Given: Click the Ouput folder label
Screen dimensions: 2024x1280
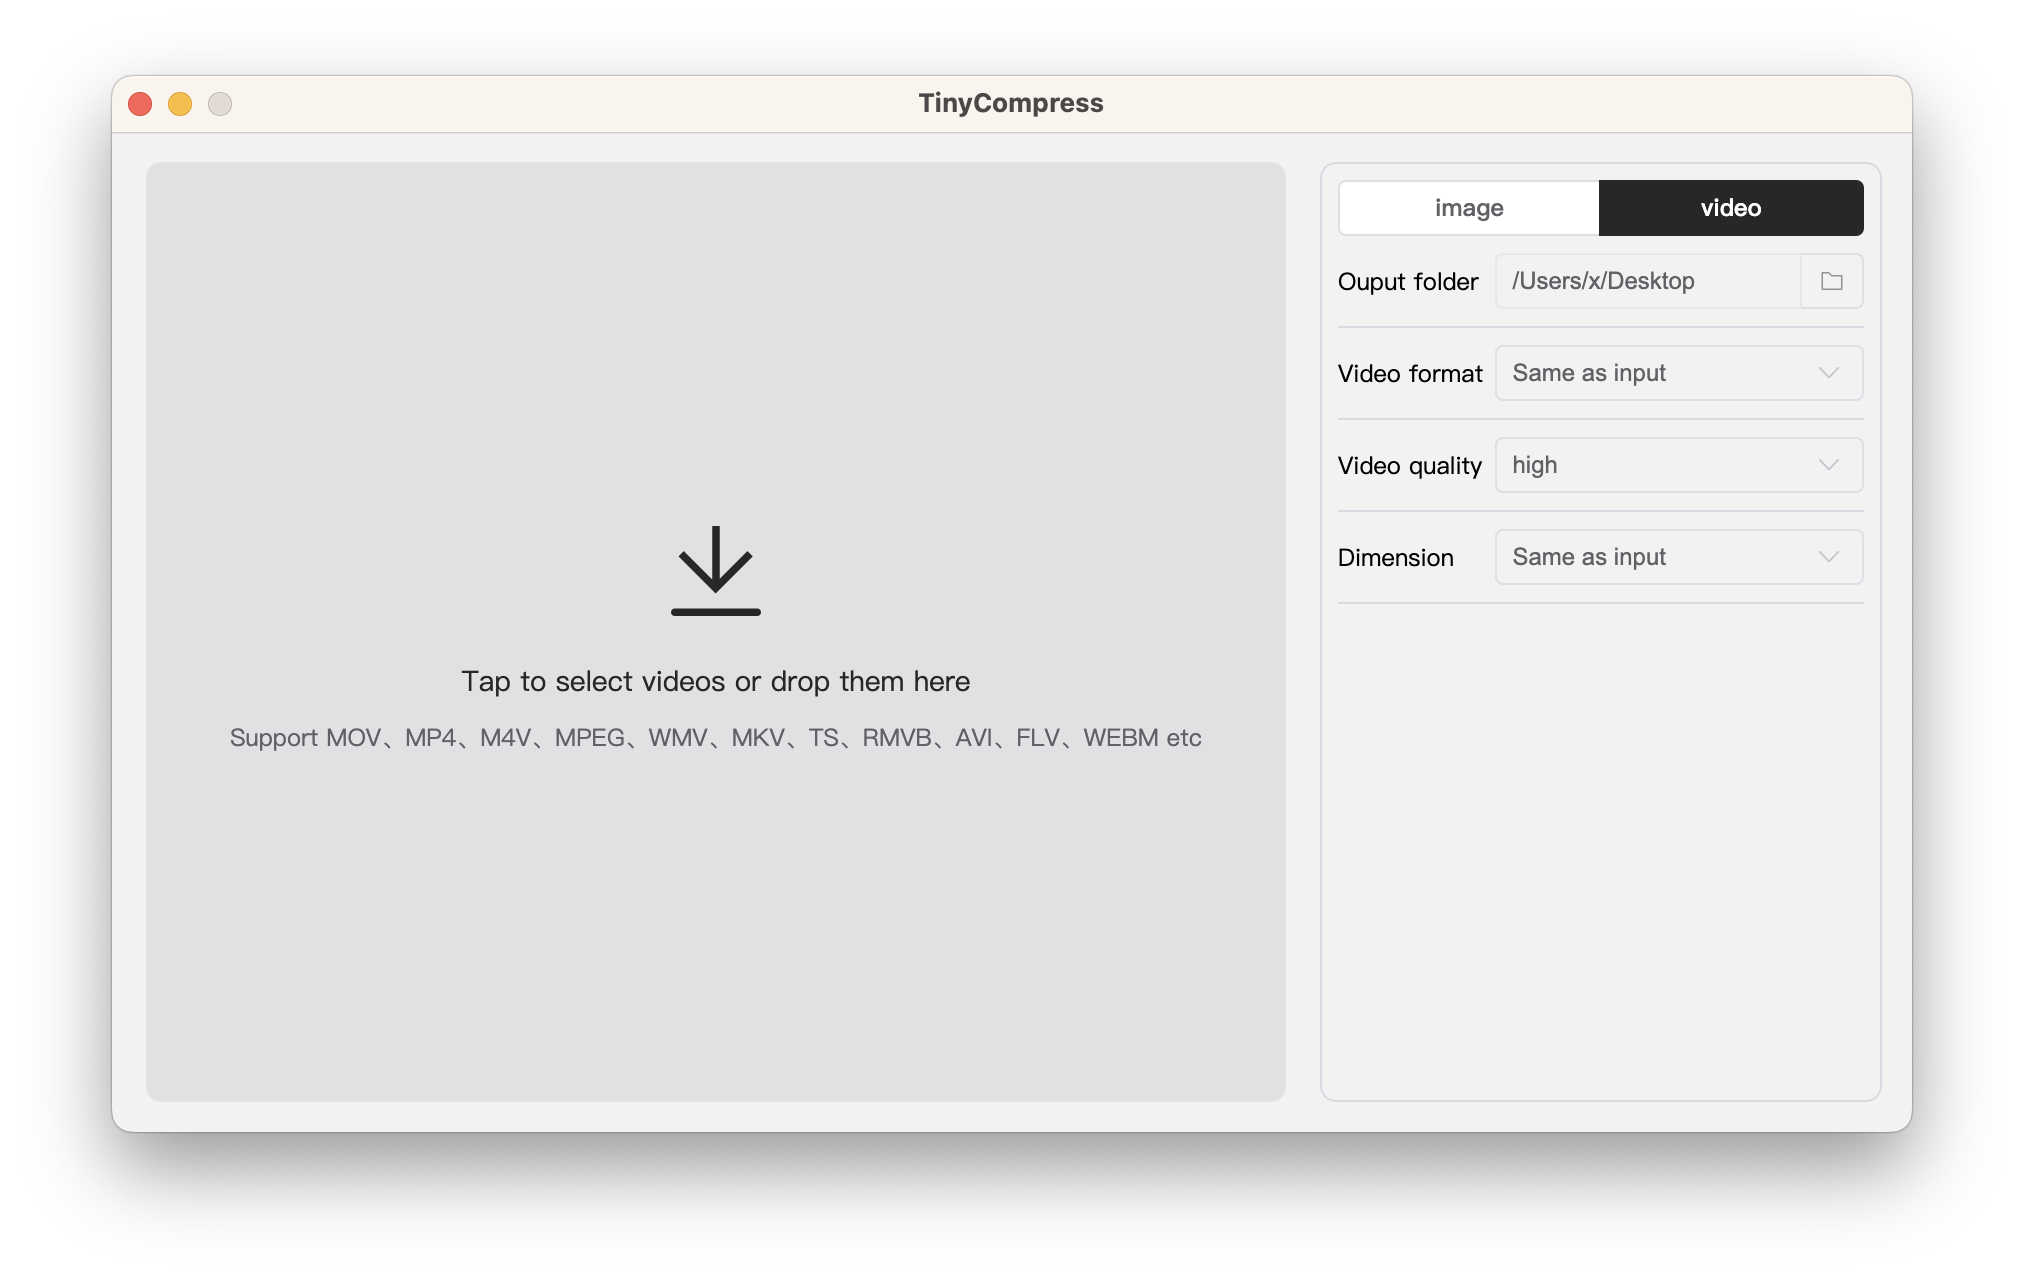Looking at the screenshot, I should [1408, 282].
